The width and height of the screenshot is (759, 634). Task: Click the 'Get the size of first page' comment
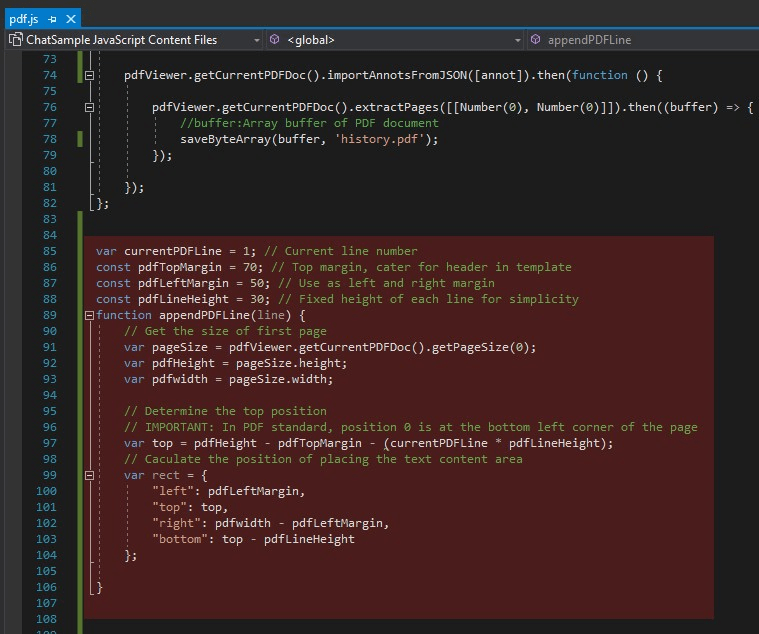click(225, 331)
